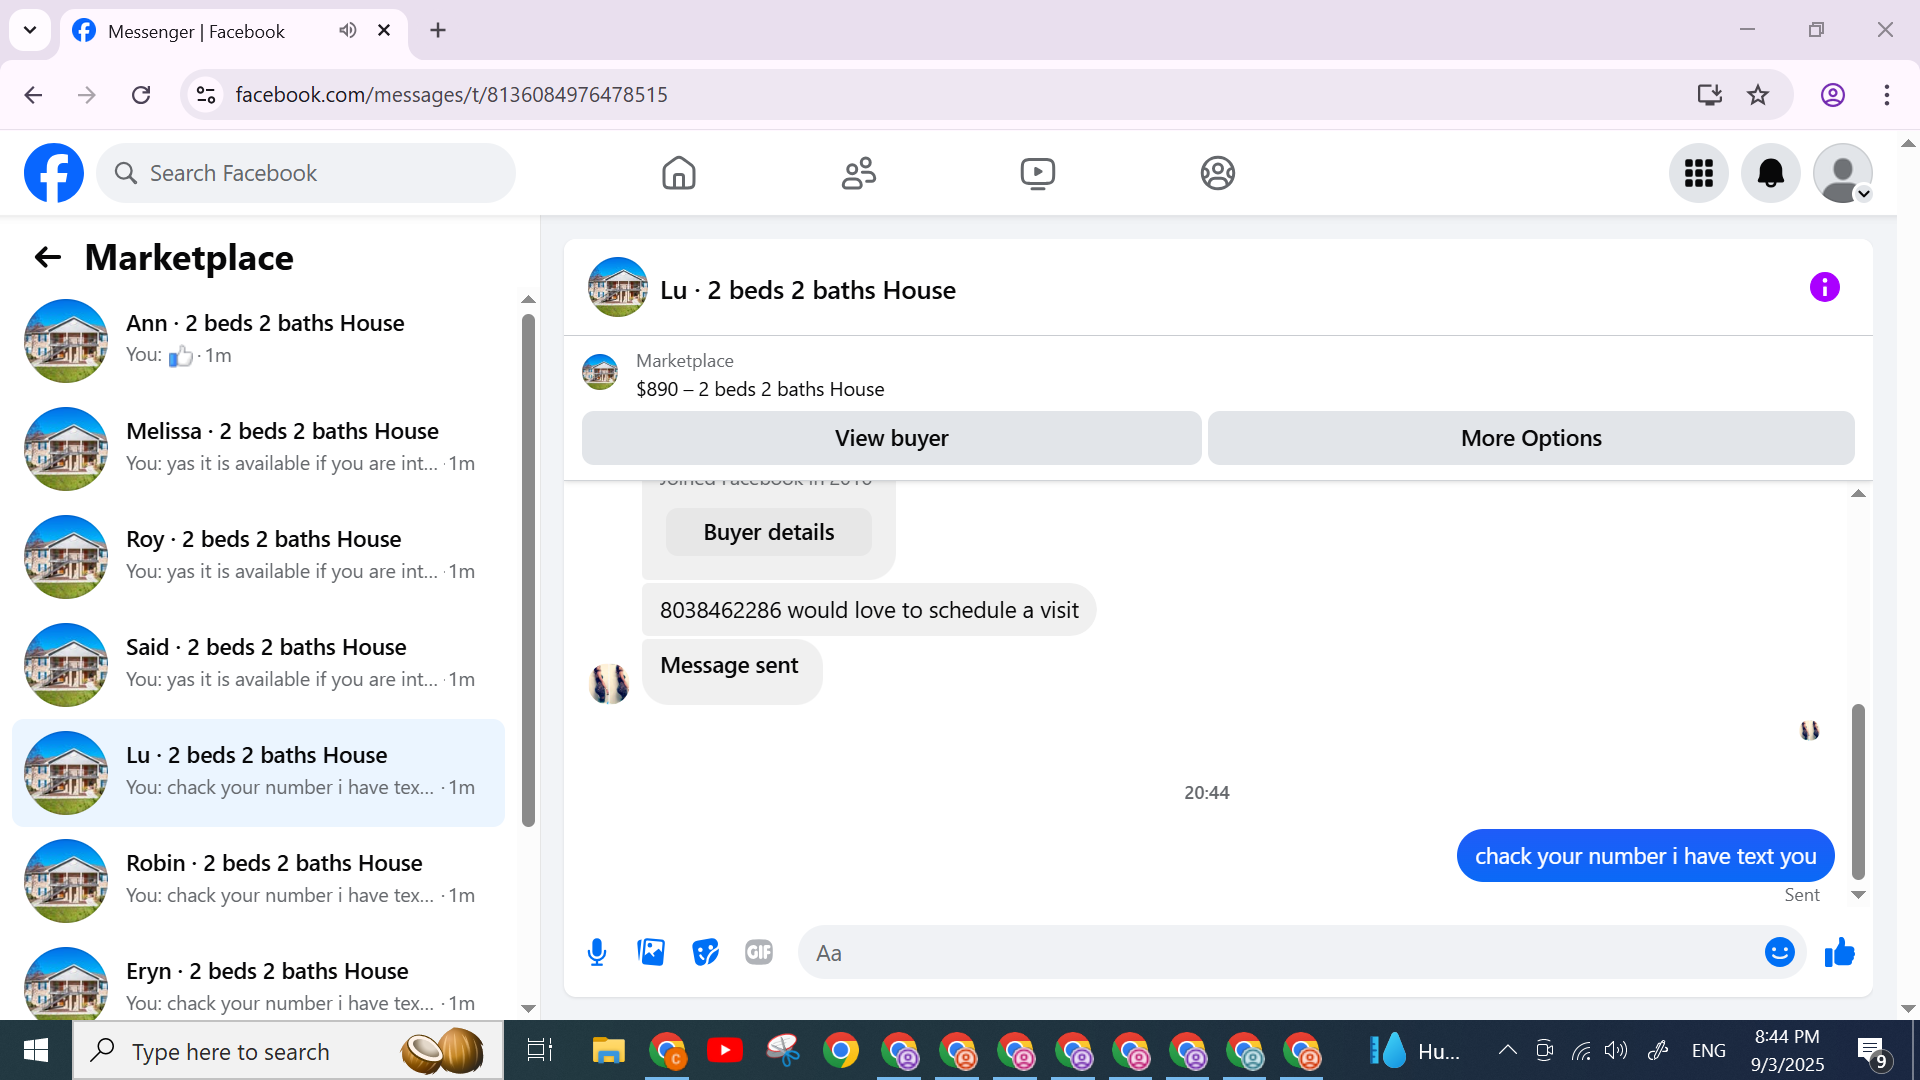1920x1080 pixels.
Task: Open the Facebook menu grid icon
Action: pos(1699,173)
